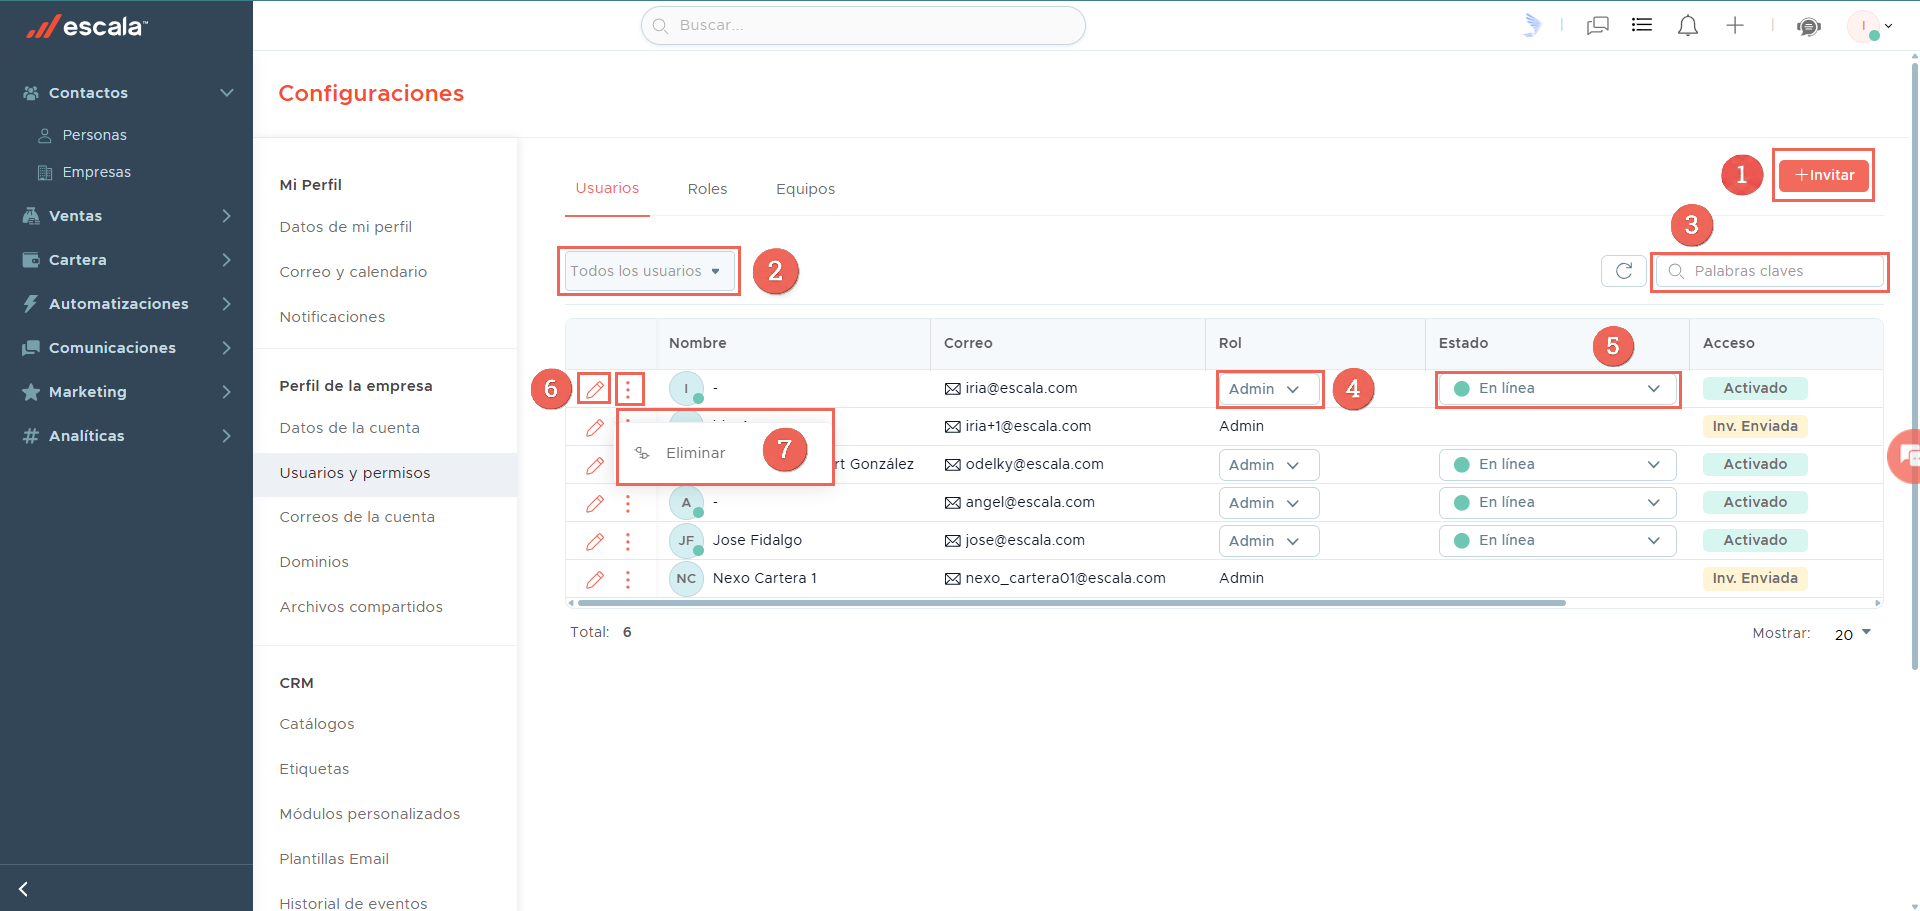
Task: Open Plantillas Email
Action: (x=334, y=859)
